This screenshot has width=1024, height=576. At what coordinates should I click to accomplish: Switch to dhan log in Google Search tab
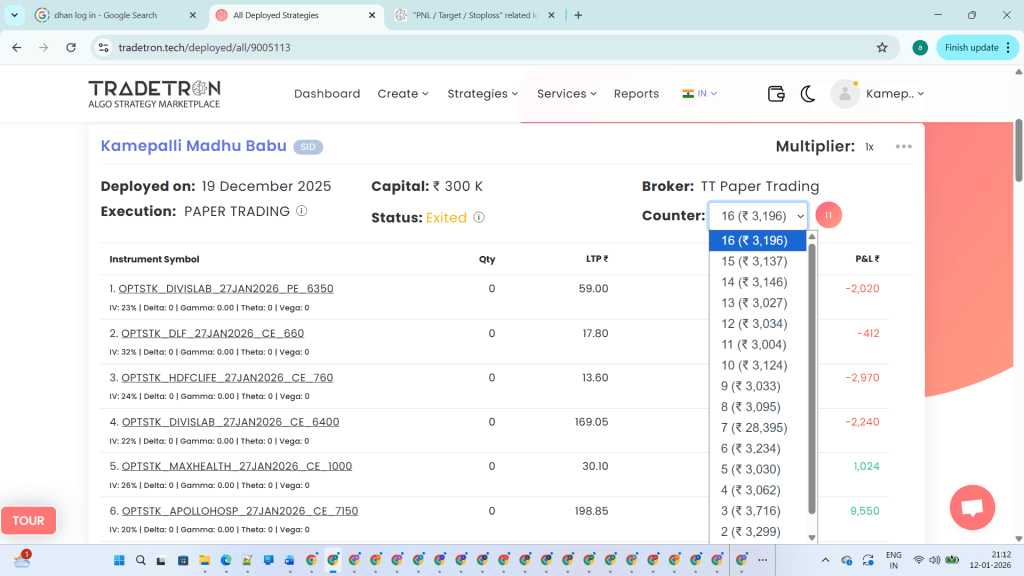coord(110,15)
